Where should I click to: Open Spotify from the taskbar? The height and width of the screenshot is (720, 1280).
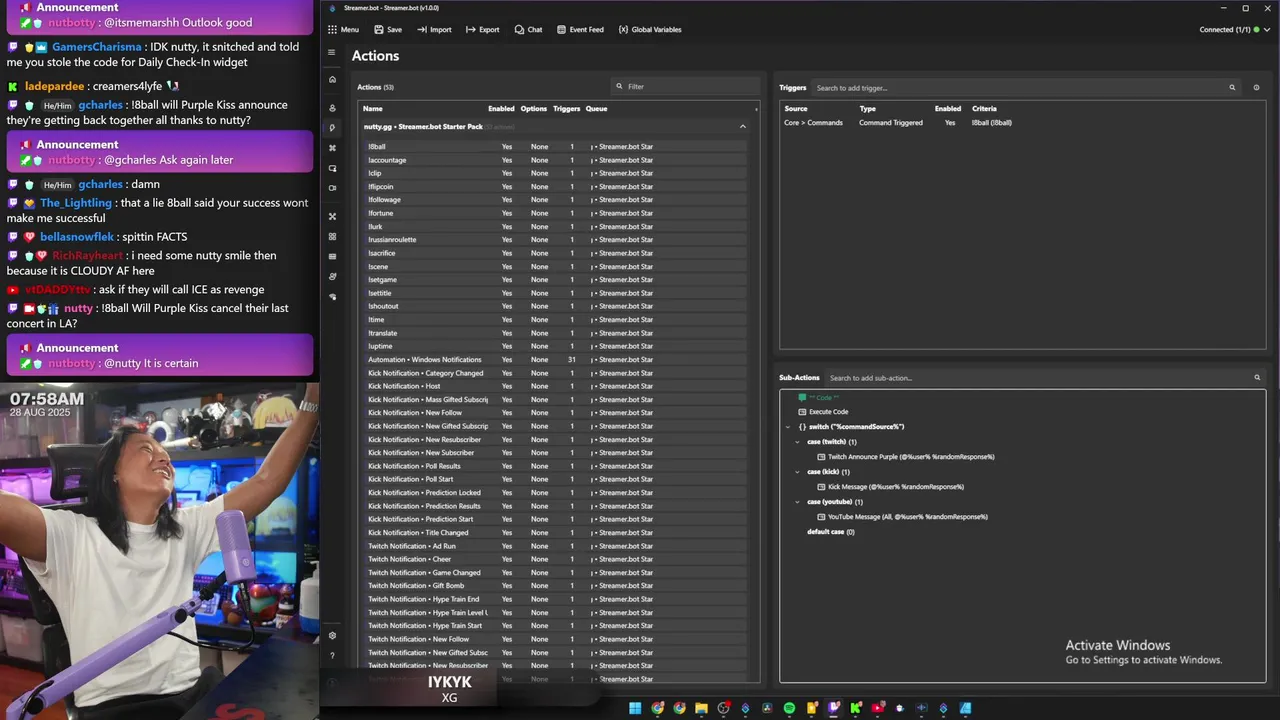tap(789, 708)
